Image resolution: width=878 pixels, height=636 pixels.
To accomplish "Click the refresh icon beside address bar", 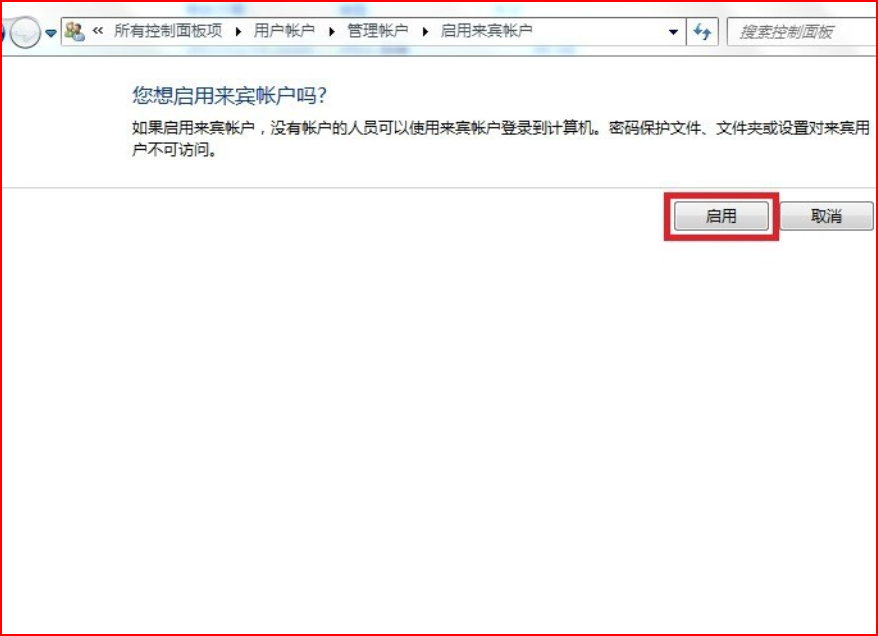I will tap(702, 32).
